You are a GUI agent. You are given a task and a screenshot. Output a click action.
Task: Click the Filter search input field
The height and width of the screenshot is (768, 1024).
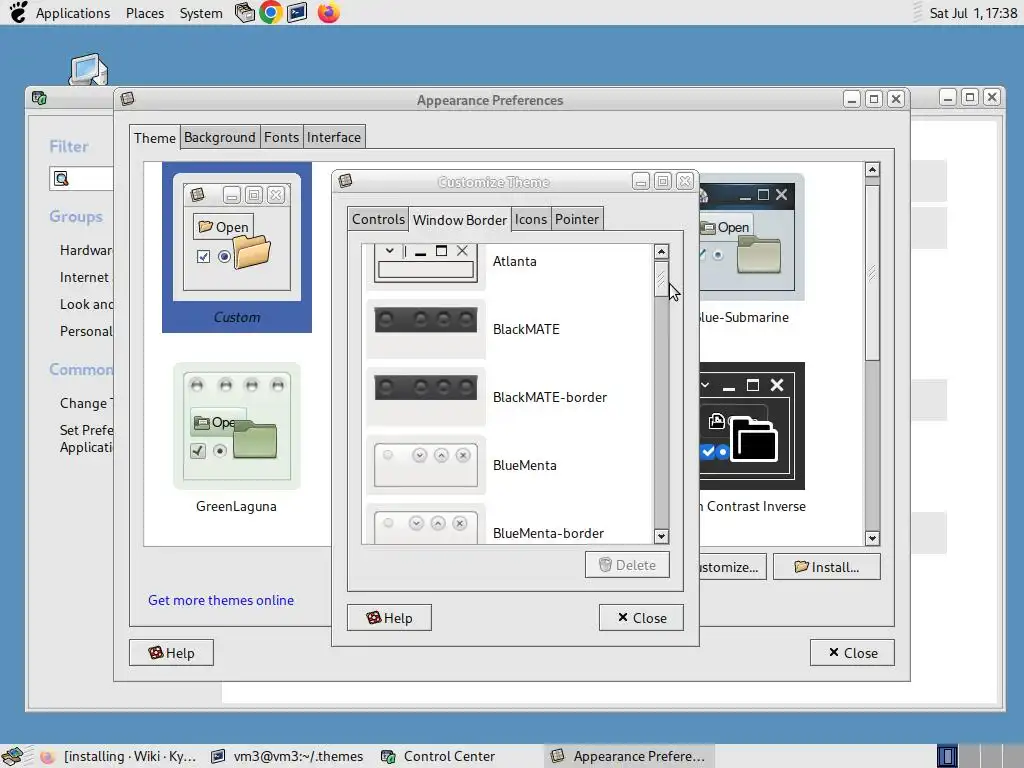point(82,178)
